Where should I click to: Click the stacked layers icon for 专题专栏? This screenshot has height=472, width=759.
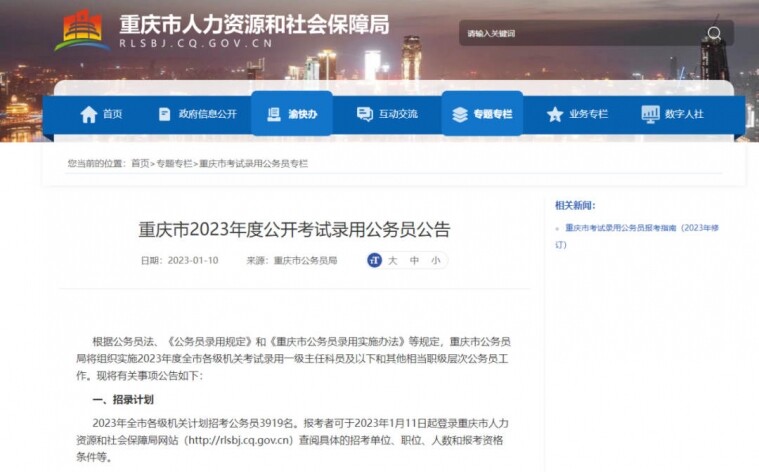point(459,115)
